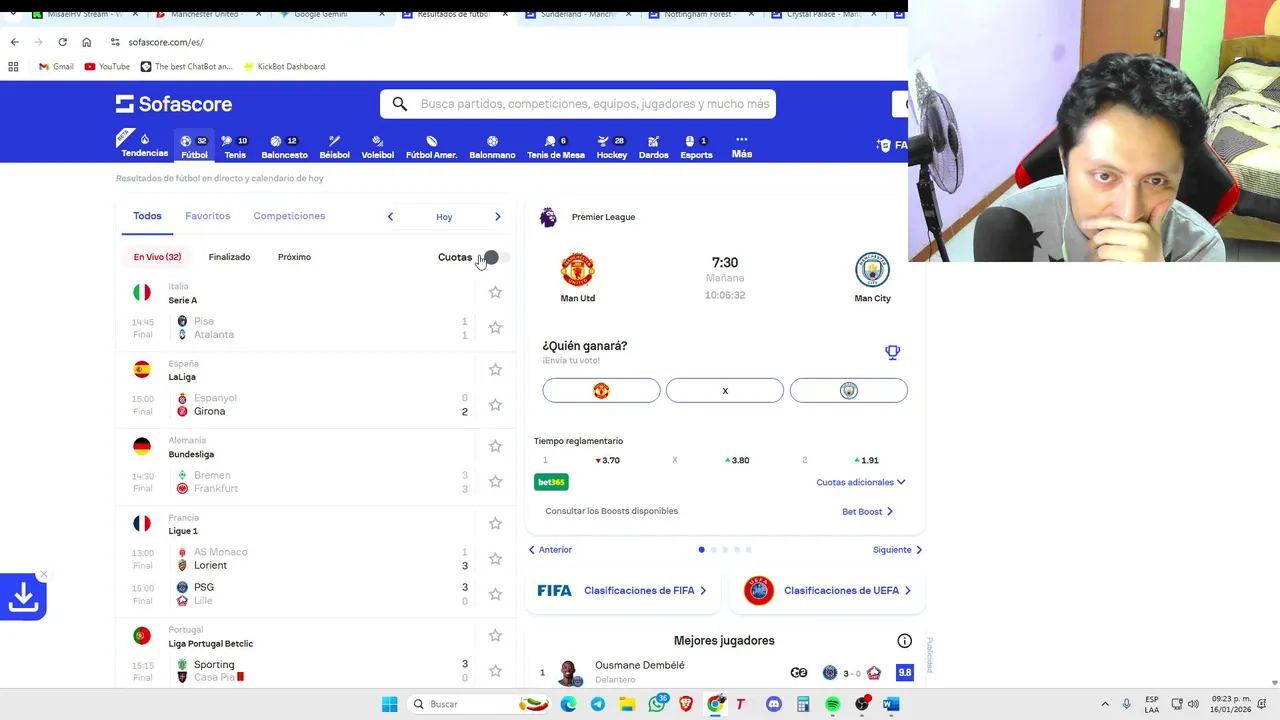1280x720 pixels.
Task: Open the Esports section
Action: (696, 146)
